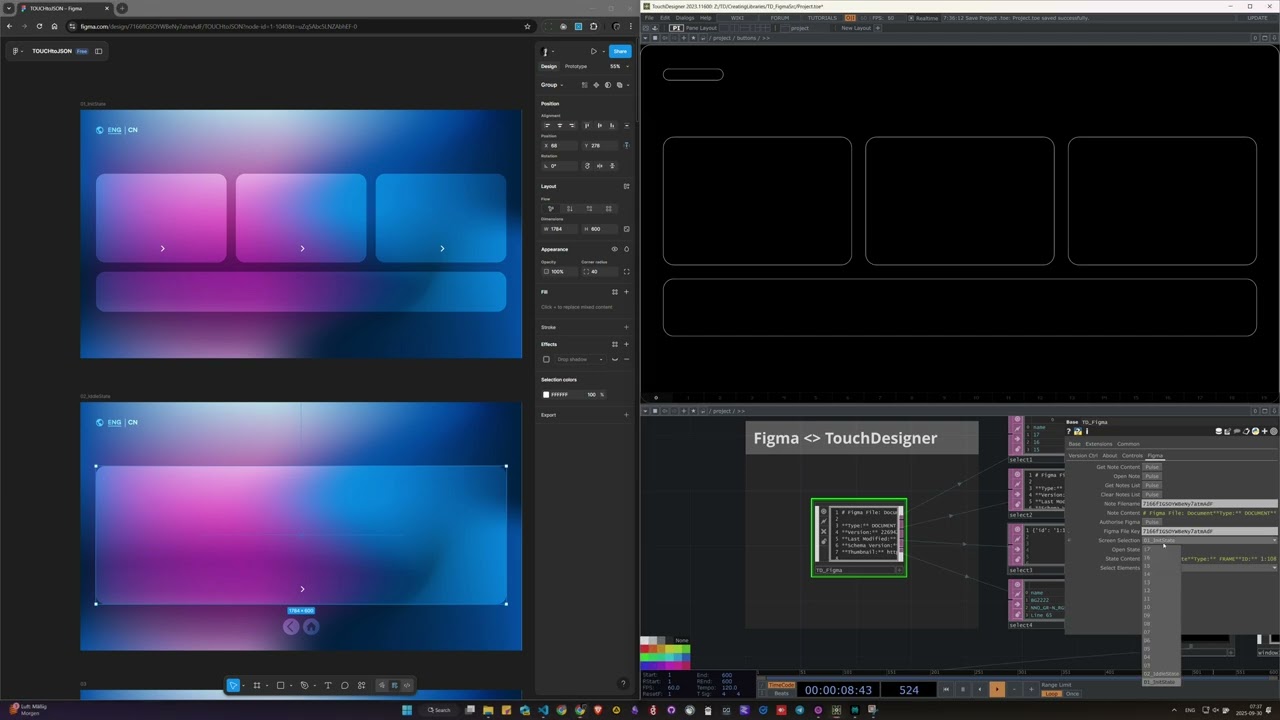Click the blend mode drop icon in Appearance
The image size is (1280, 720).
[x=626, y=249]
